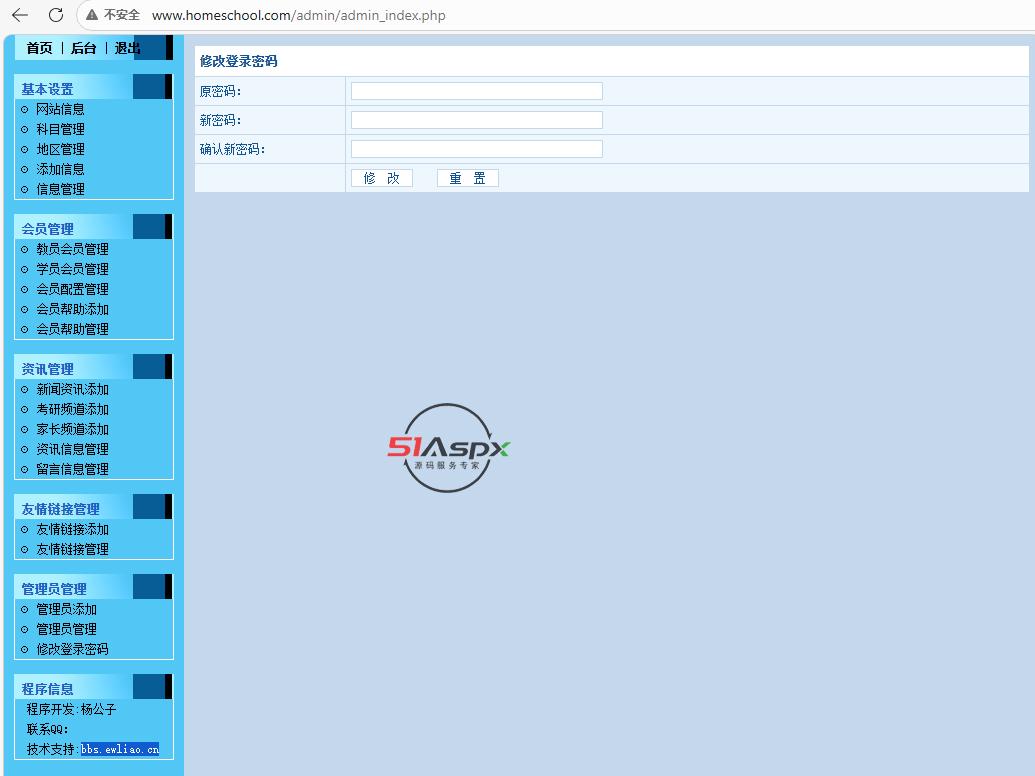Open 考研频道添加

tap(73, 409)
